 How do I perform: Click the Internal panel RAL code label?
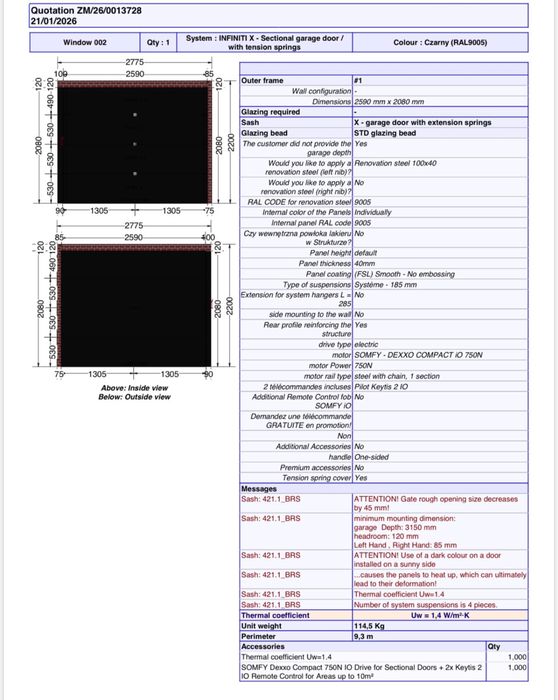311,223
